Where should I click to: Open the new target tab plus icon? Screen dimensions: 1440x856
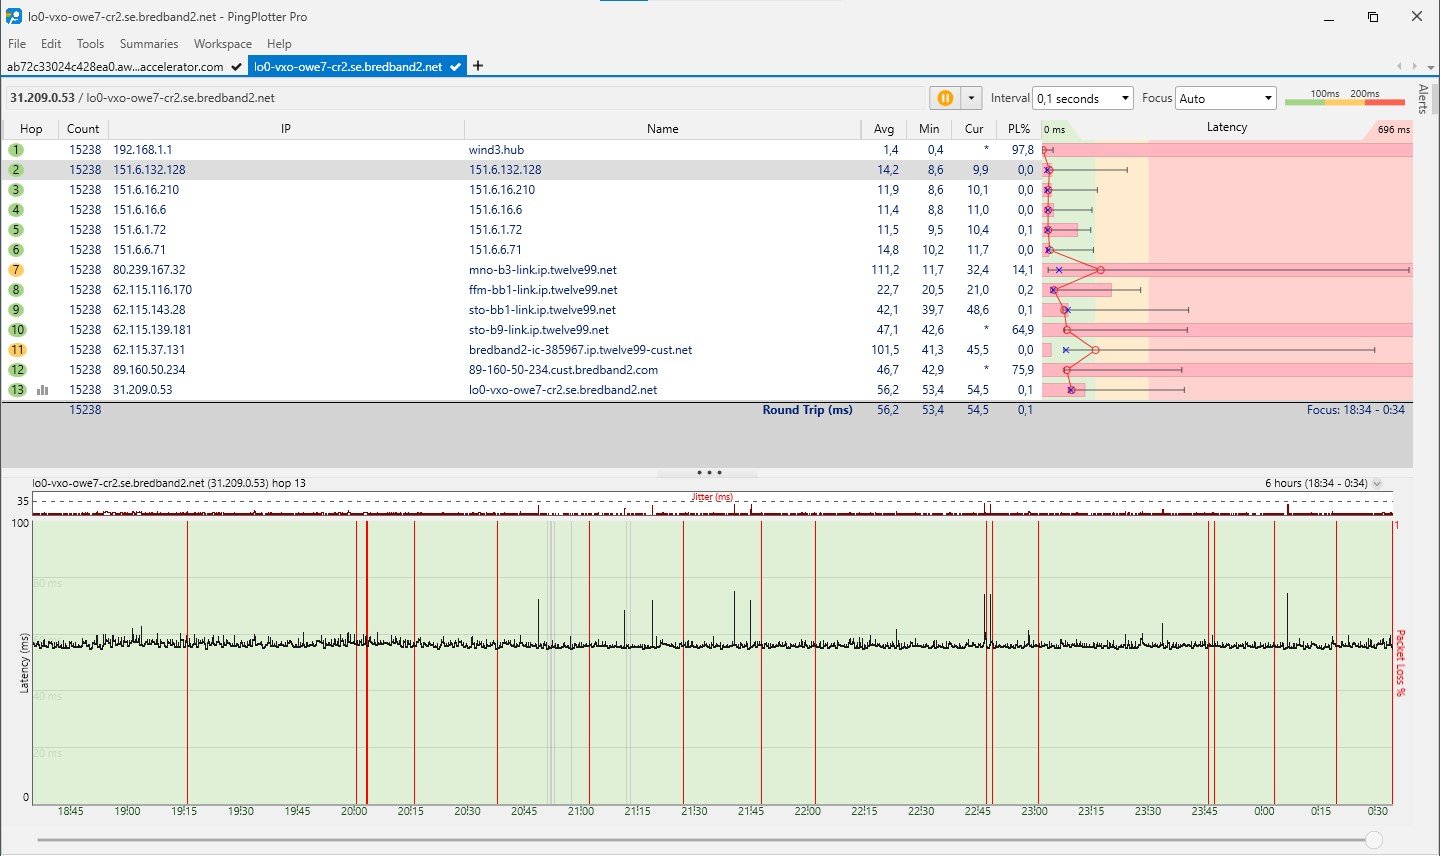click(478, 66)
